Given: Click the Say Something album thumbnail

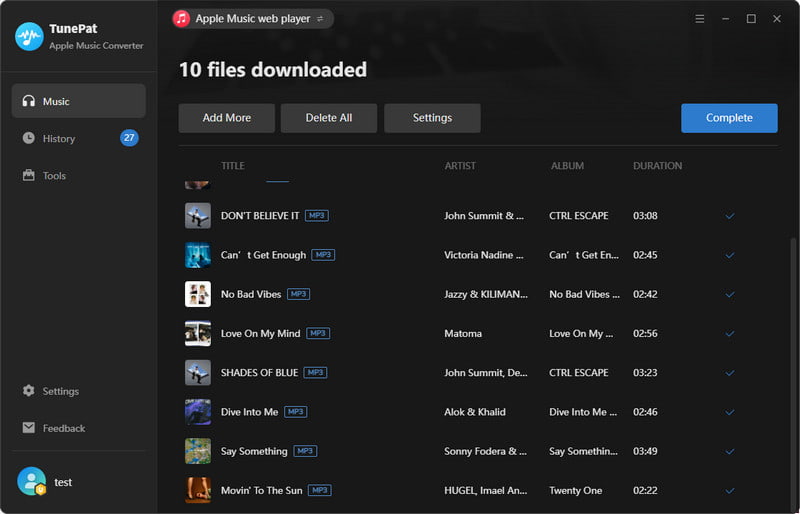Looking at the screenshot, I should [198, 451].
